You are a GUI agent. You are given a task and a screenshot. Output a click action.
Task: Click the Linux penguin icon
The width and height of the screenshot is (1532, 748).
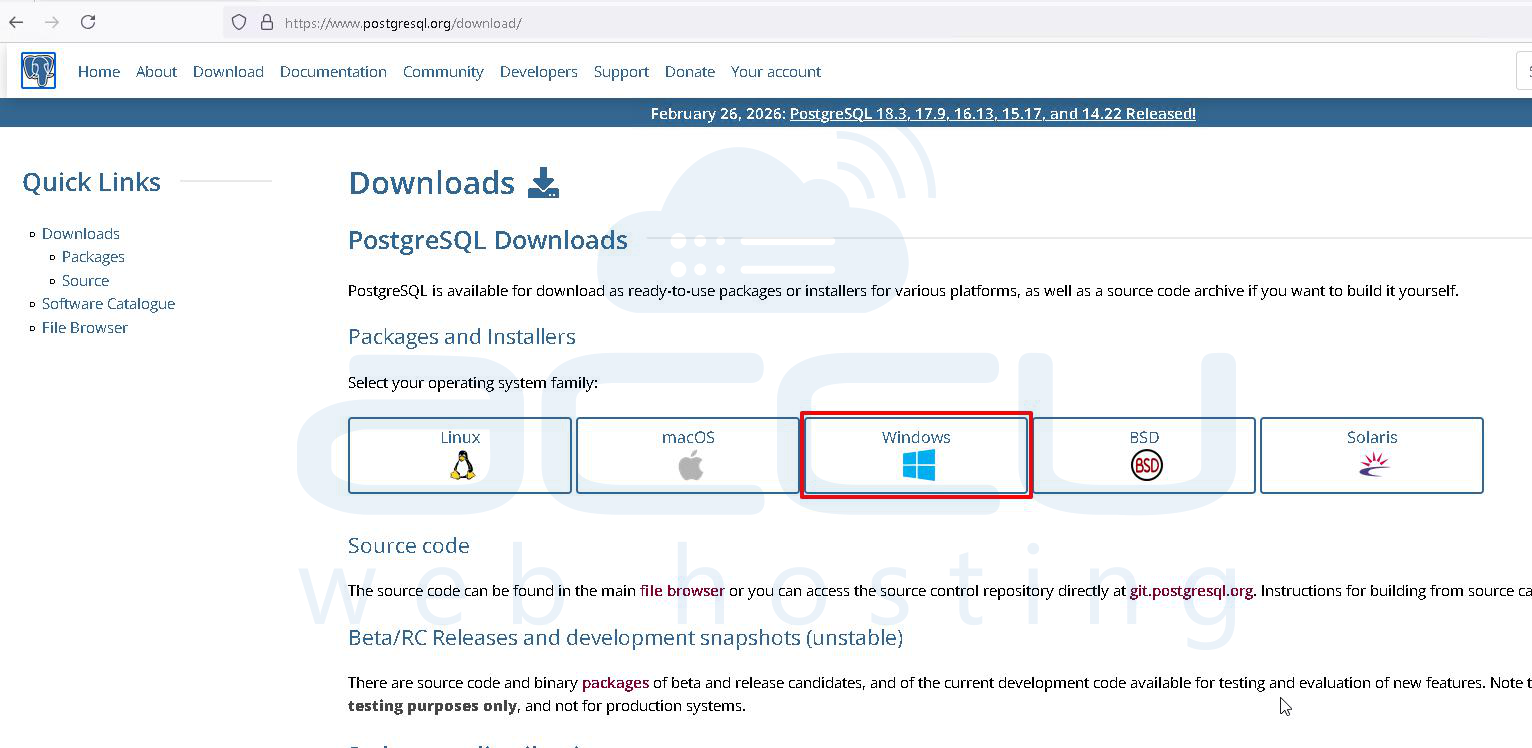pyautogui.click(x=462, y=465)
